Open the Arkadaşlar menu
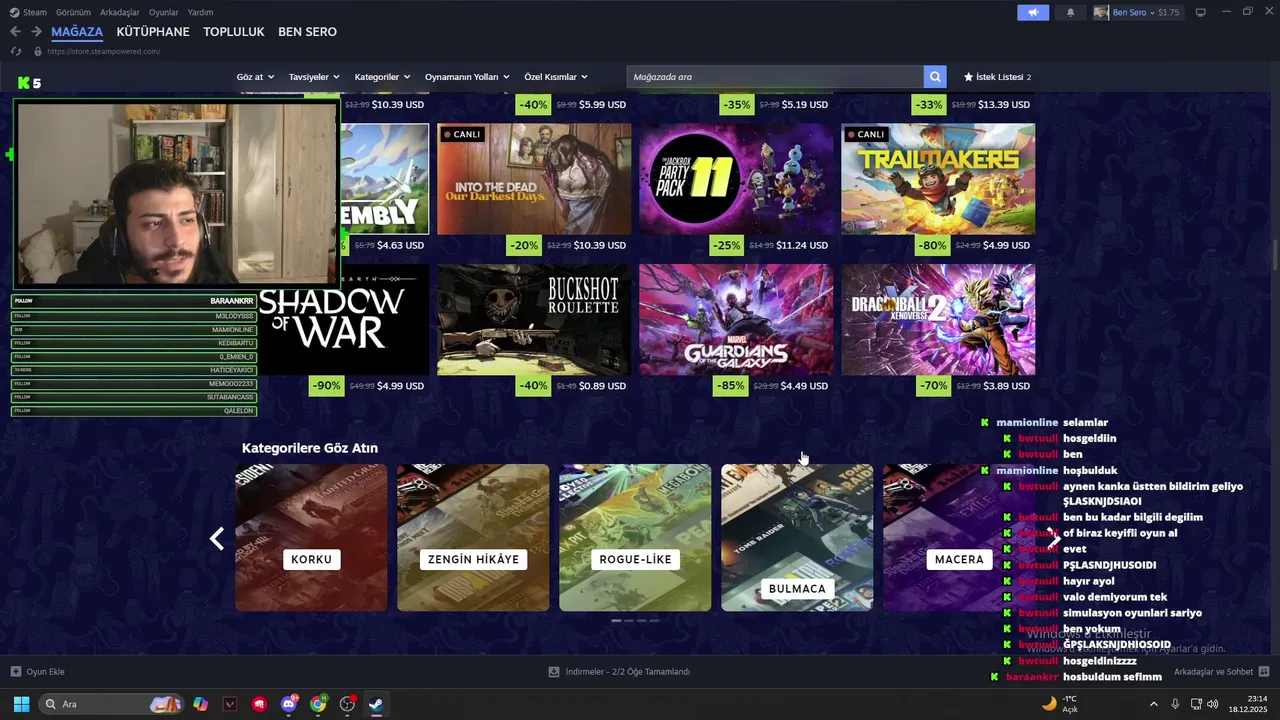 (120, 12)
